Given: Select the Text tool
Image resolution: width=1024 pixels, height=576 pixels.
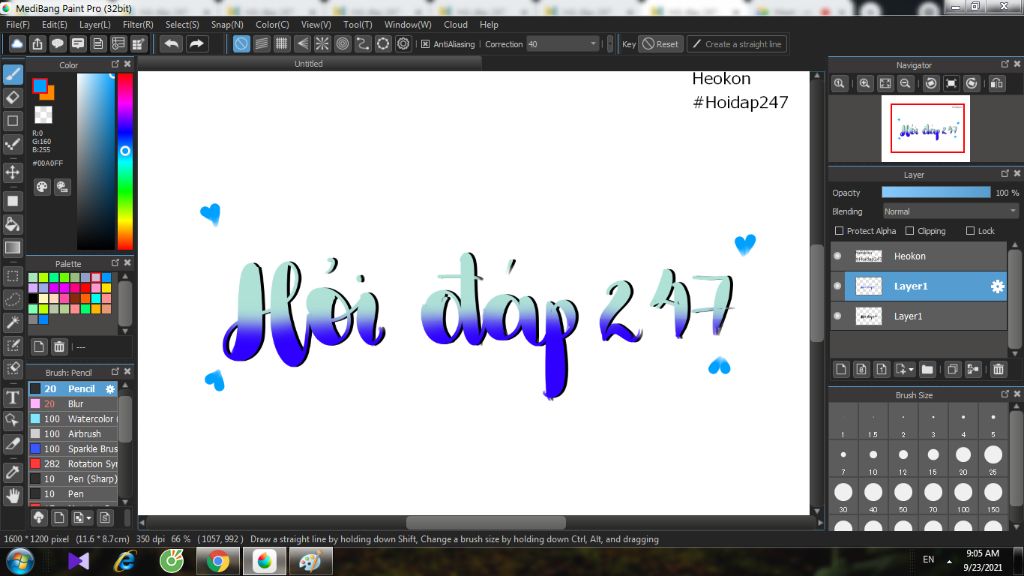Looking at the screenshot, I should coord(12,397).
